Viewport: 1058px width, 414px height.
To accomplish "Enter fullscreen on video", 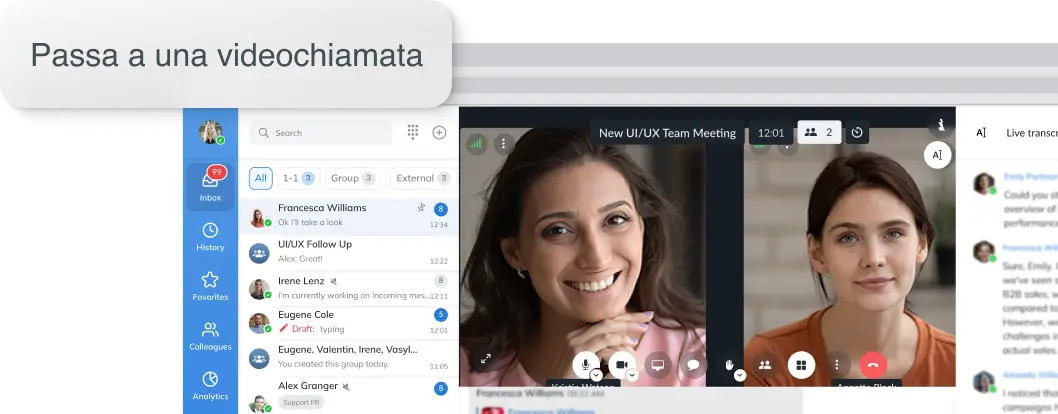I will click(486, 359).
